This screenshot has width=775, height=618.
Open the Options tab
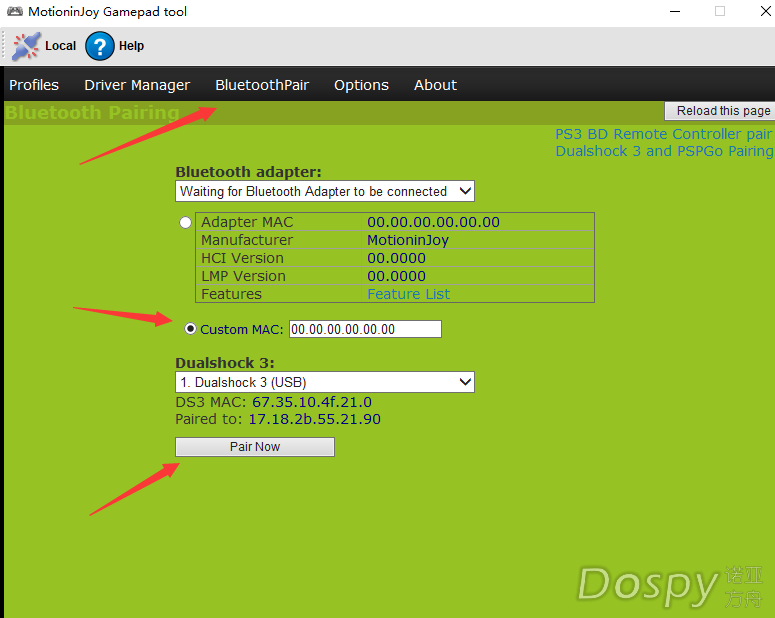point(361,85)
